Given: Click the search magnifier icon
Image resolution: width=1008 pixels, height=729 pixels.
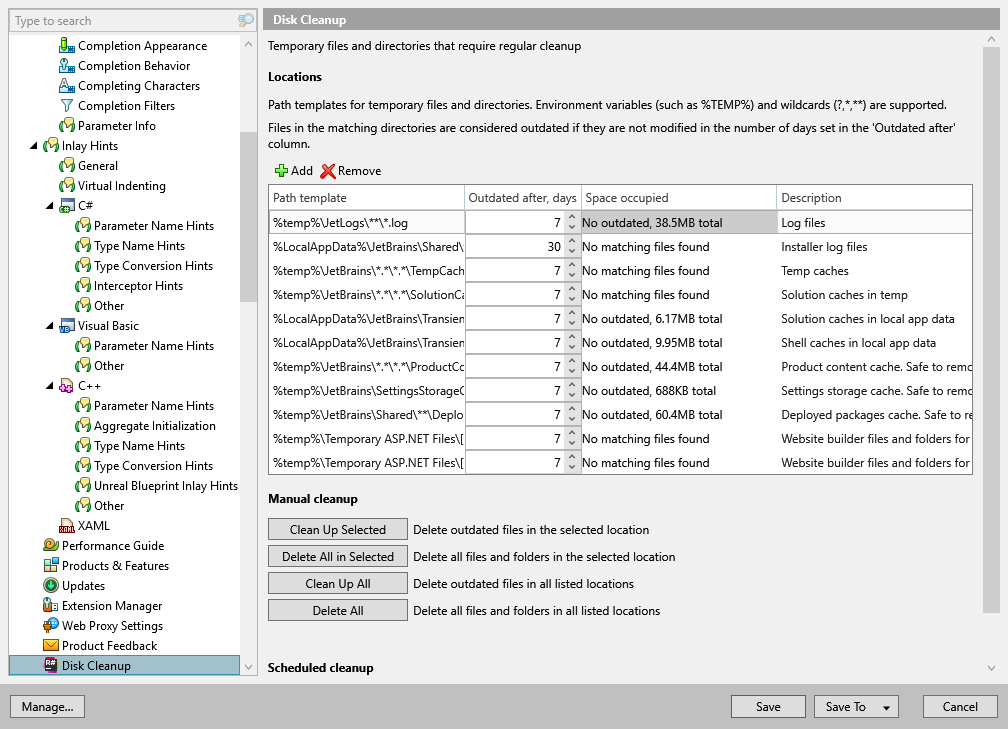Looking at the screenshot, I should click(246, 20).
